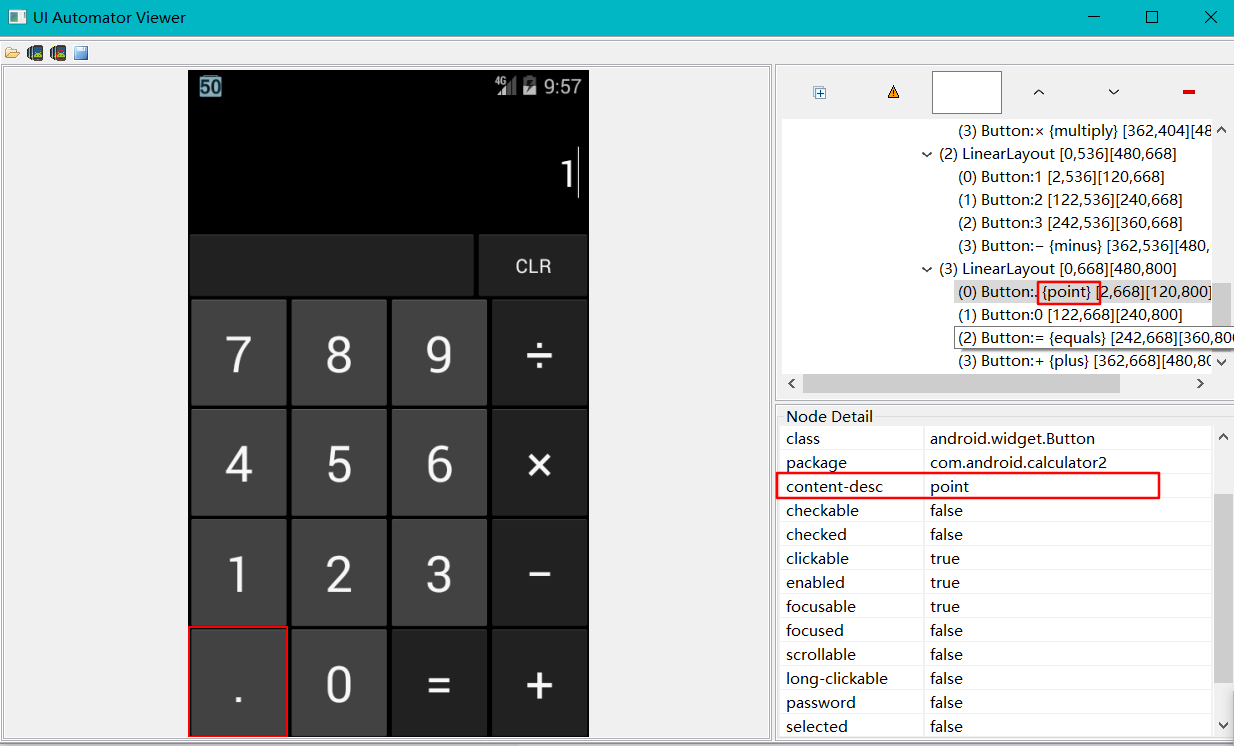
Task: Clear search with the red minus icon
Action: tap(1188, 91)
